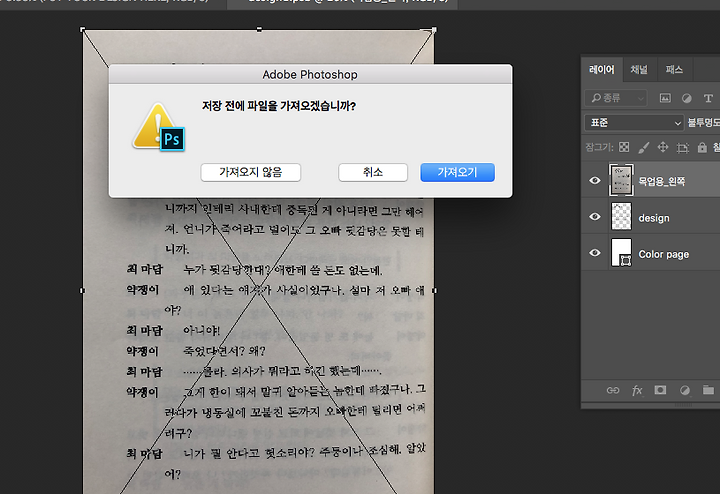Open the 표준 blend mode dropdown
The width and height of the screenshot is (720, 494).
634,123
